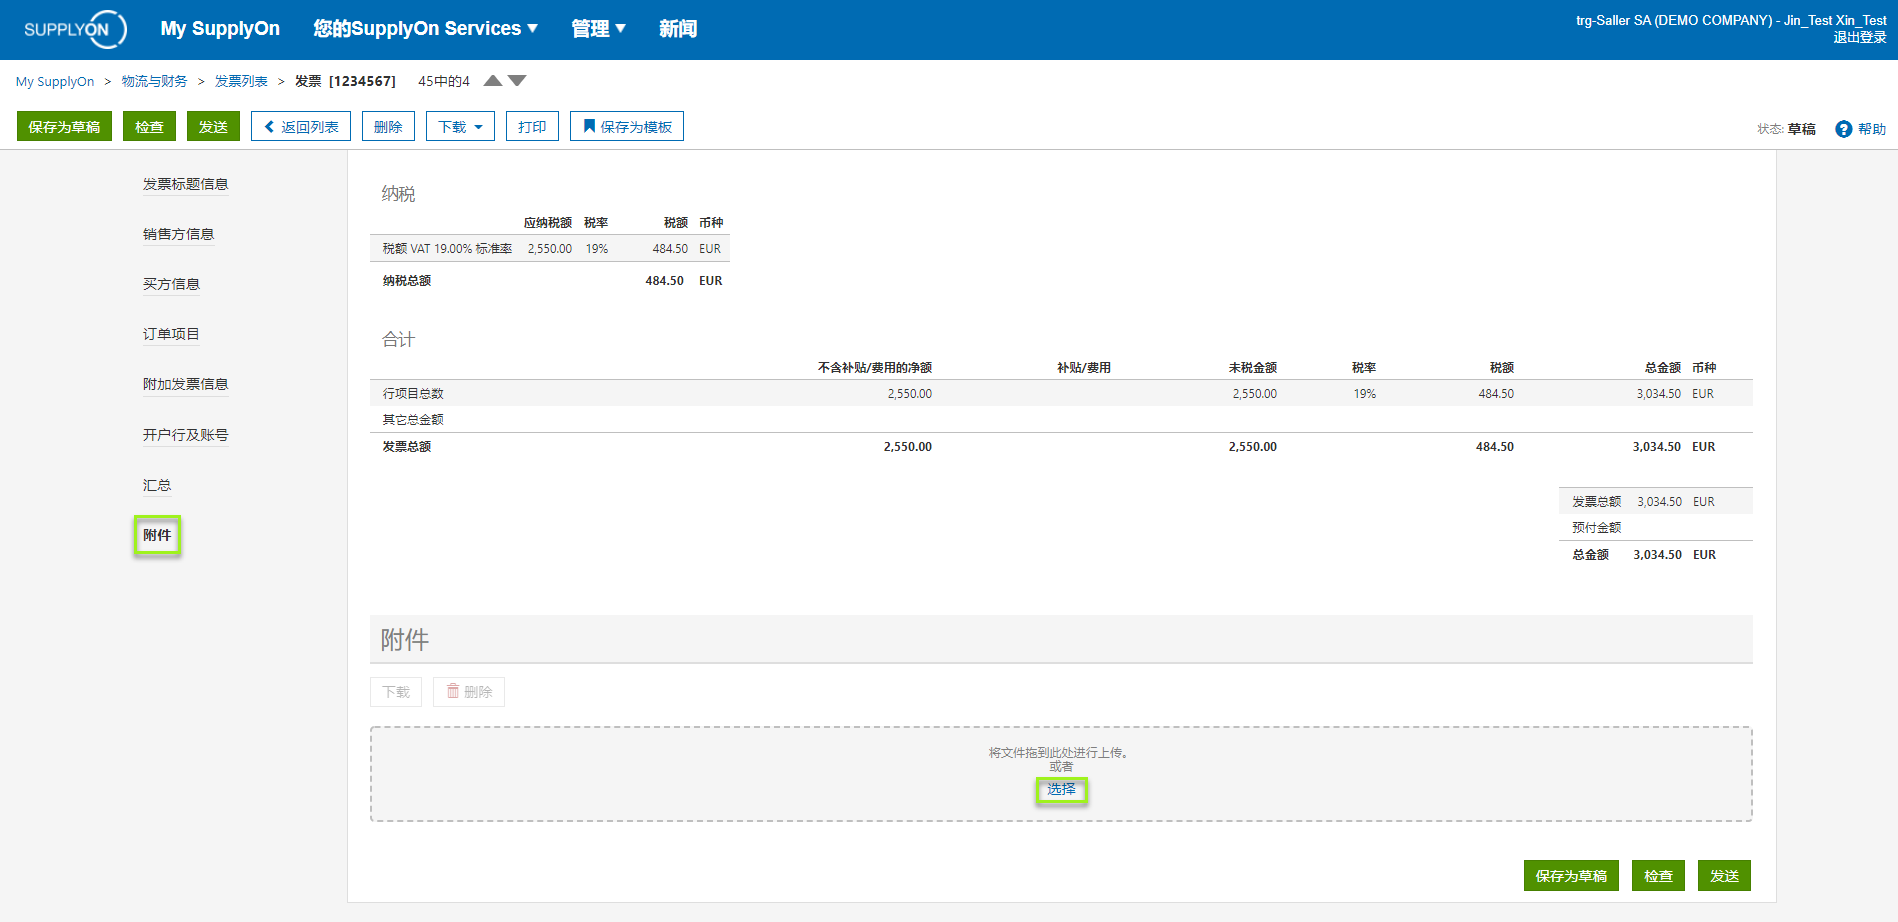1898x922 pixels.
Task: Click attachment 删除 trash button
Action: [469, 692]
